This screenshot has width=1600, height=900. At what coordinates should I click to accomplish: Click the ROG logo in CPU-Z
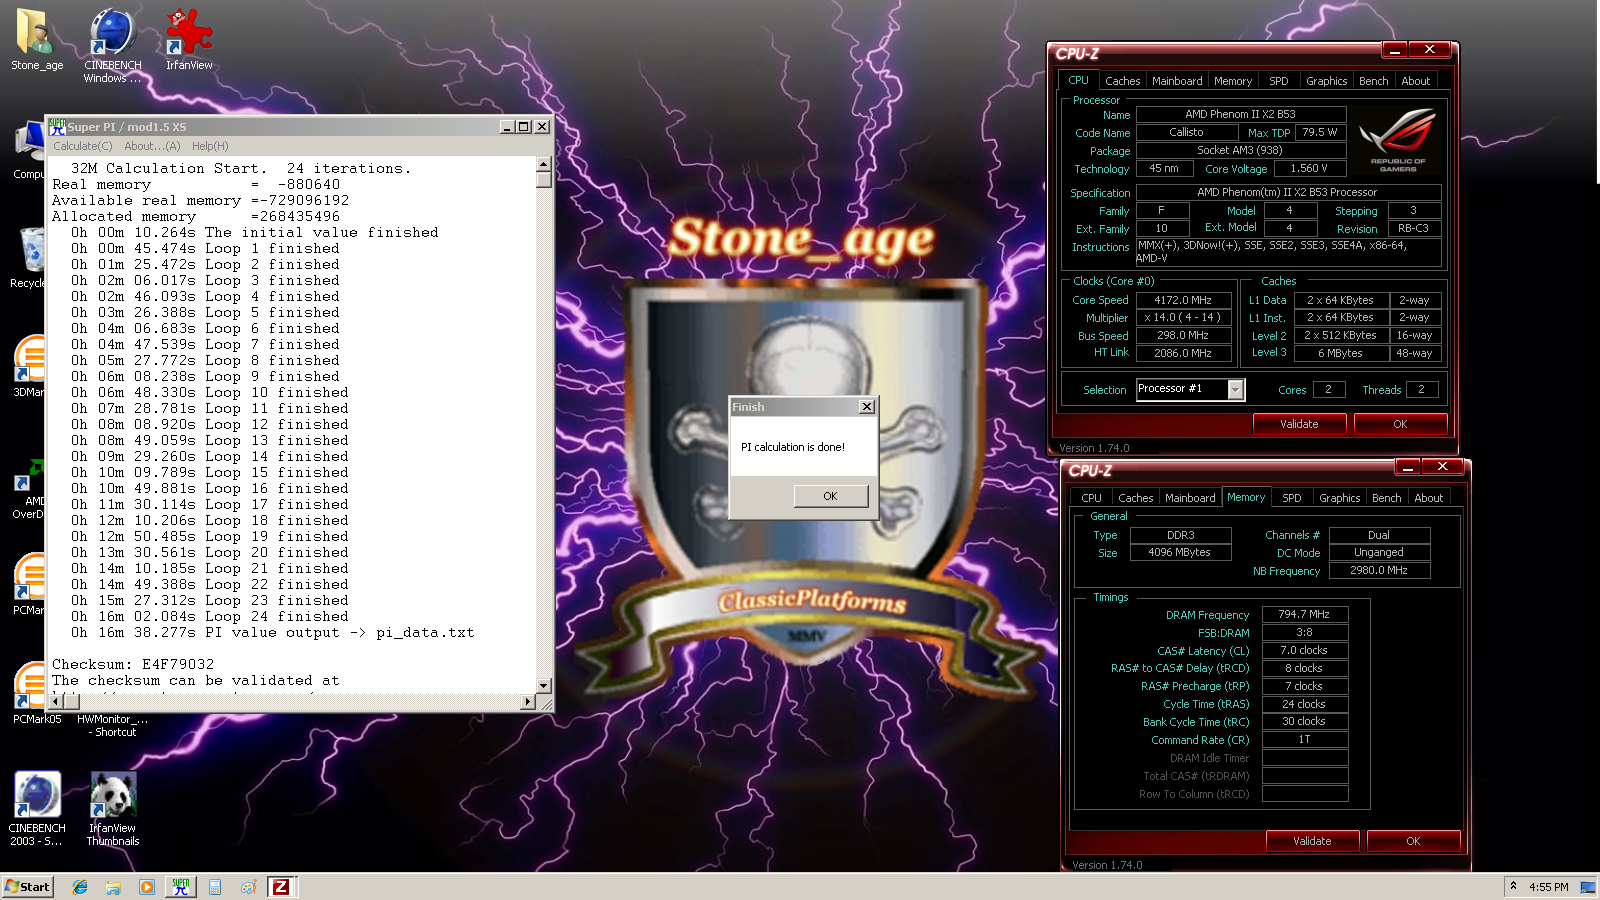1398,140
